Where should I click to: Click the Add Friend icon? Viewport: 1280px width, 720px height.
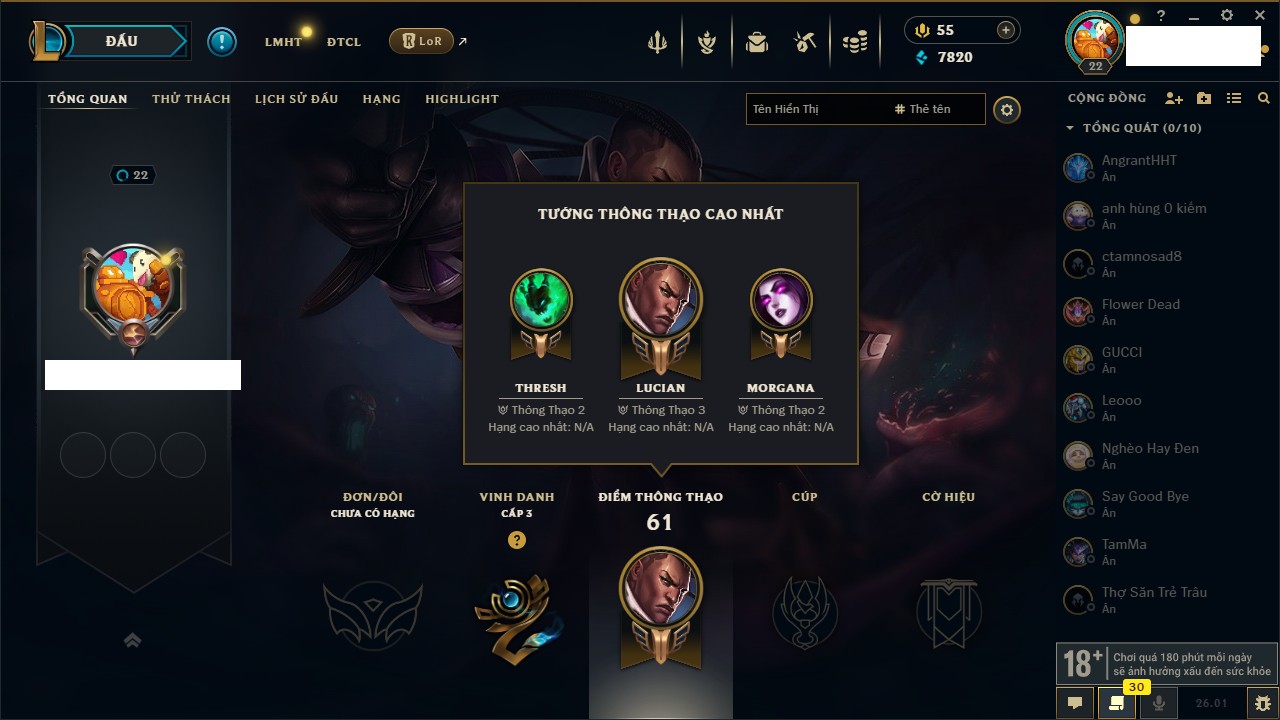pos(1174,98)
